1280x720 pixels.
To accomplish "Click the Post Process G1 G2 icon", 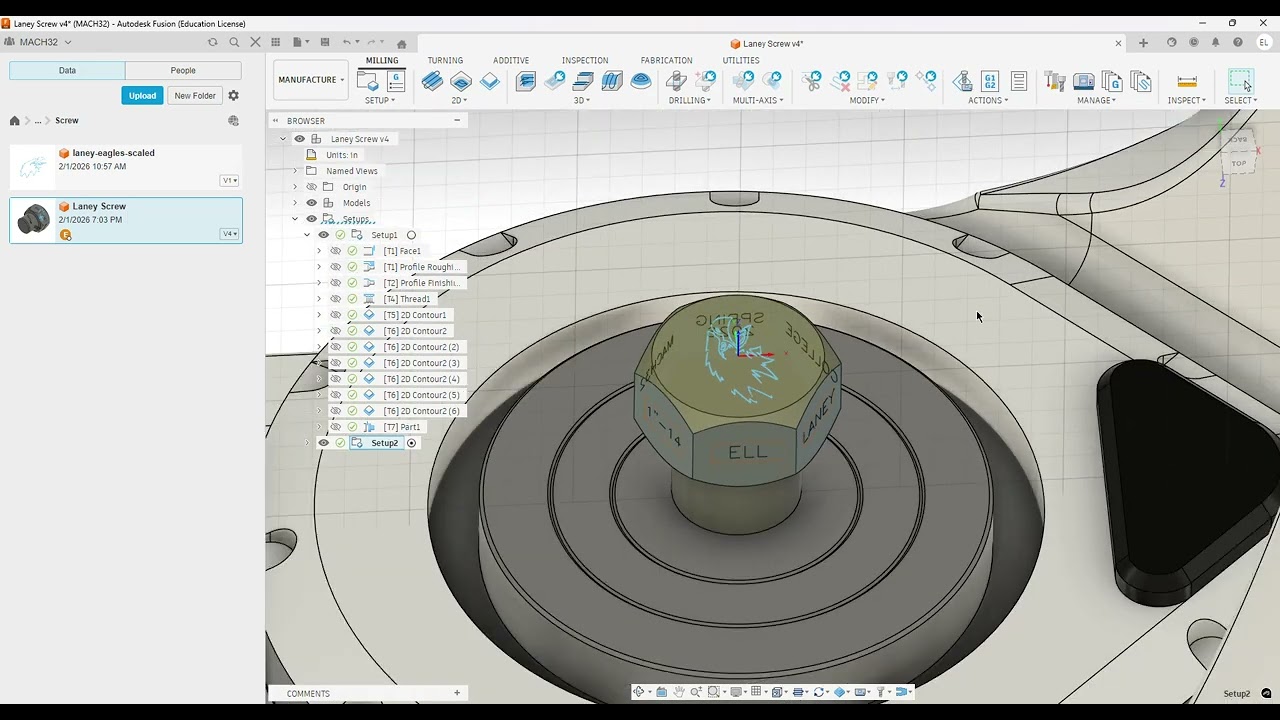I will pos(990,81).
